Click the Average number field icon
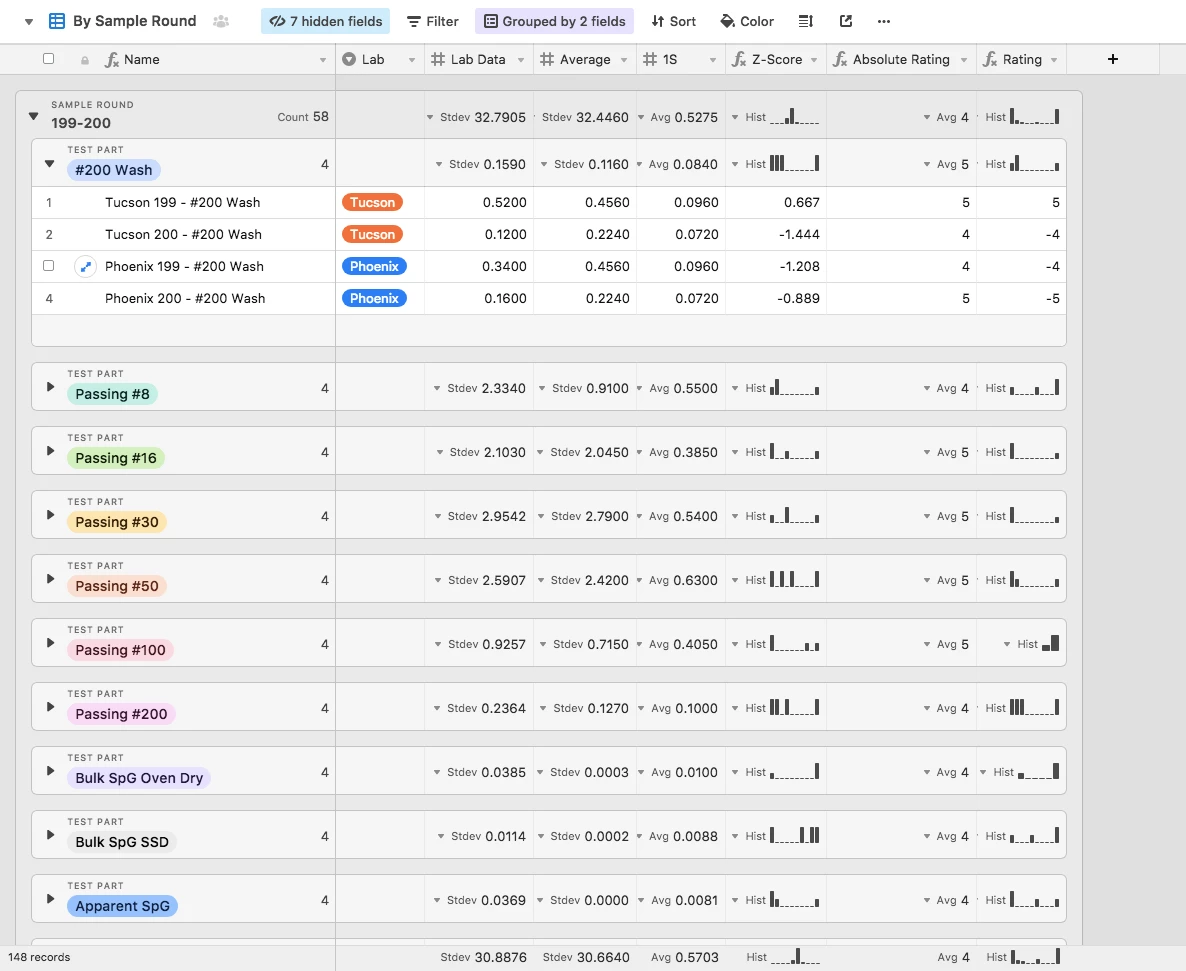Viewport: 1186px width, 971px height. pyautogui.click(x=547, y=59)
